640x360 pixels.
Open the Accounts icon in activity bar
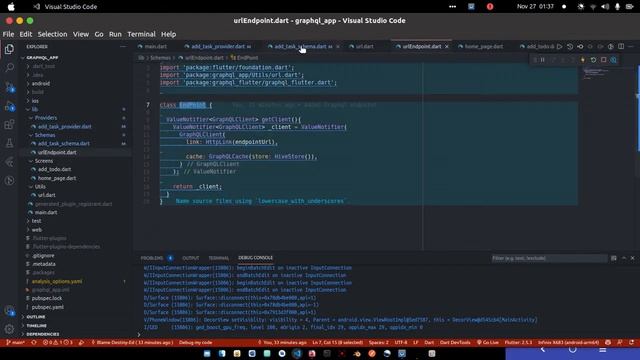9,311
